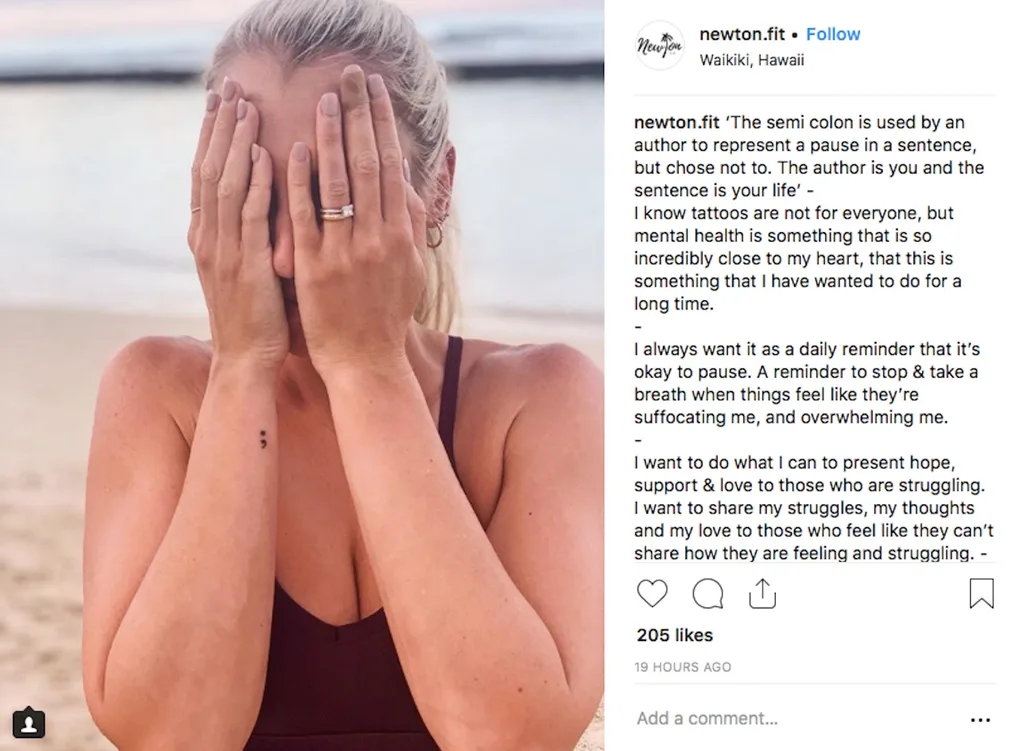The height and width of the screenshot is (751, 1024).
Task: Open the newton.fit profile avatar
Action: click(660, 46)
